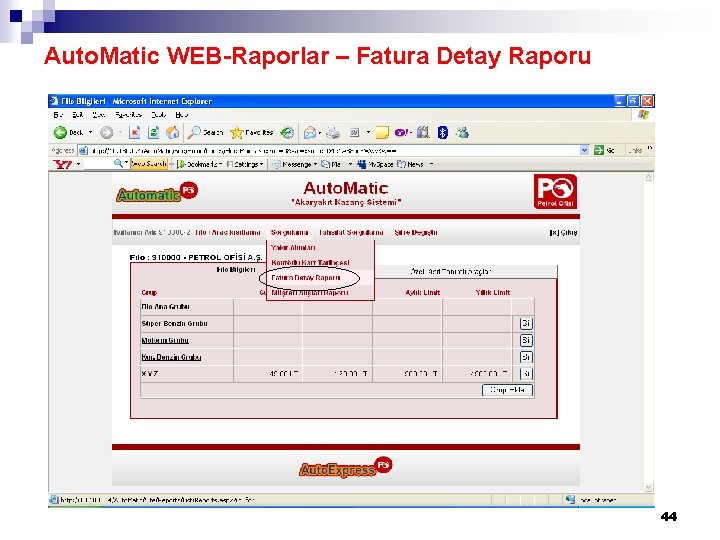Click the History icon beside Favorites
The height and width of the screenshot is (540, 720).
click(287, 133)
